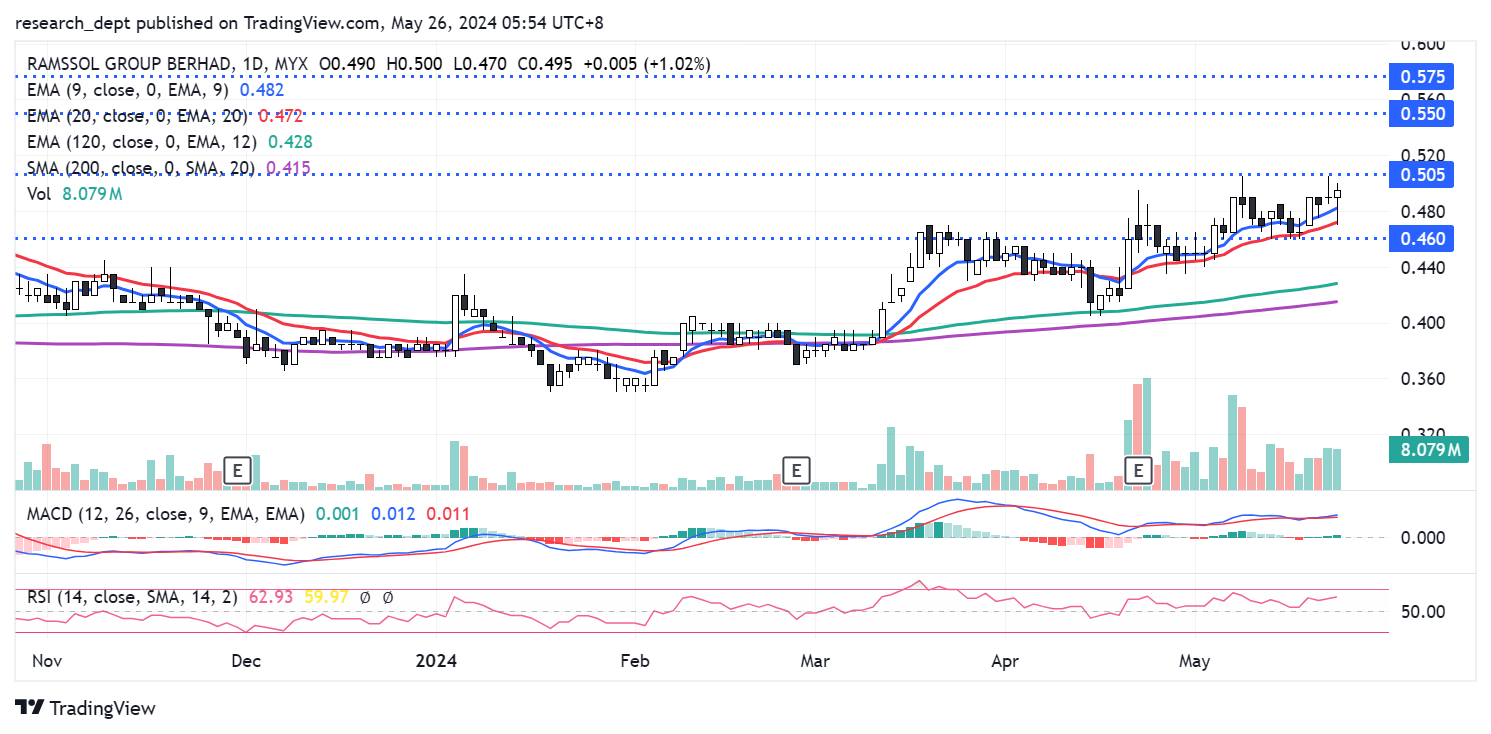Click the RAMSSOL GROUP BERHAD symbol title
Viewport: 1491px width, 734px height.
click(x=128, y=64)
